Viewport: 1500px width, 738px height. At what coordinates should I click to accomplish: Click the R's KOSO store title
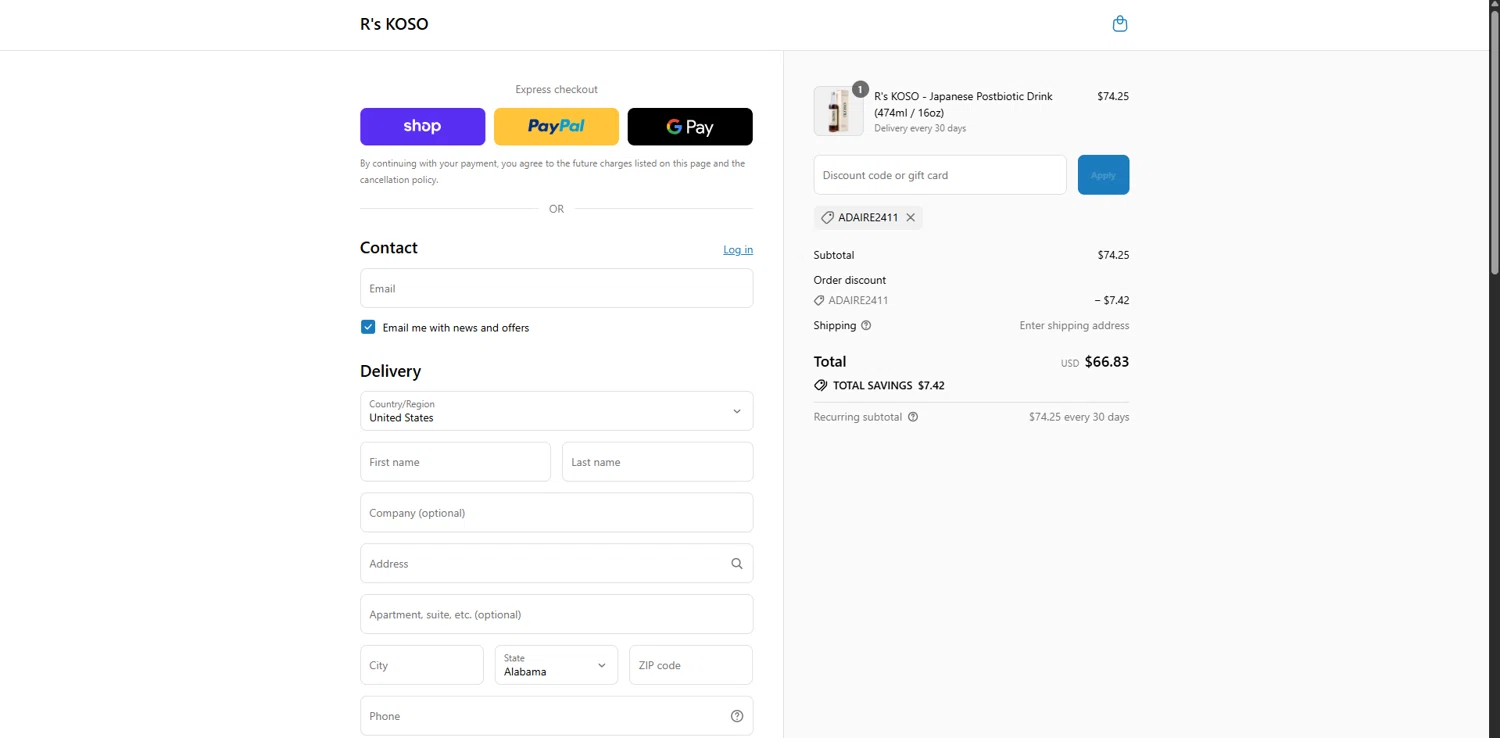click(394, 24)
